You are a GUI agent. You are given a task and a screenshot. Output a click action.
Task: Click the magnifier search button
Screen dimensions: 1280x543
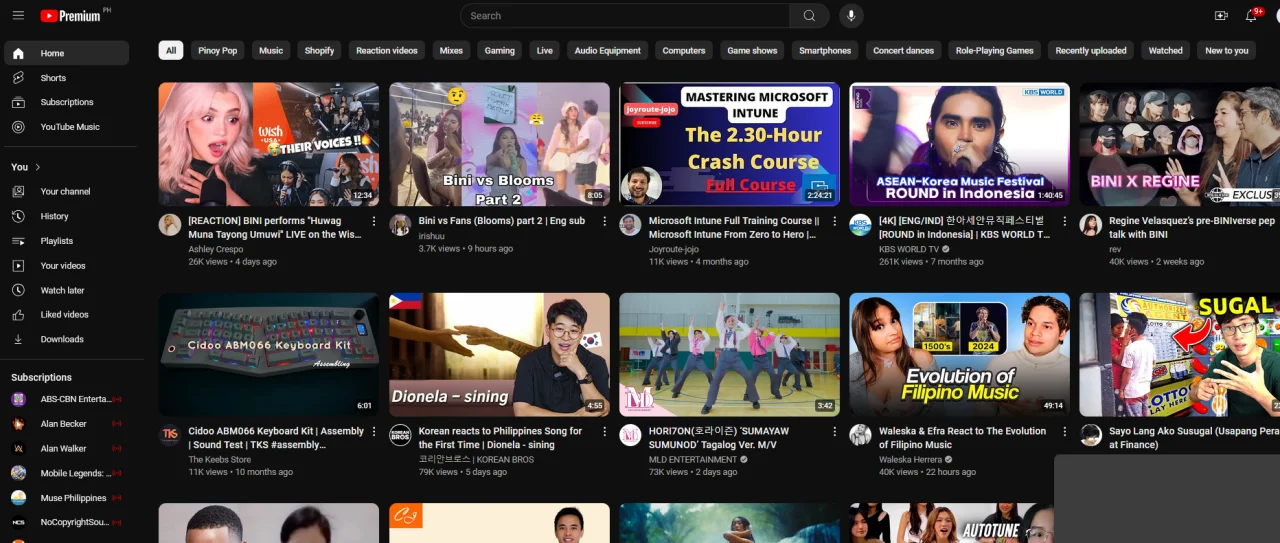[809, 15]
